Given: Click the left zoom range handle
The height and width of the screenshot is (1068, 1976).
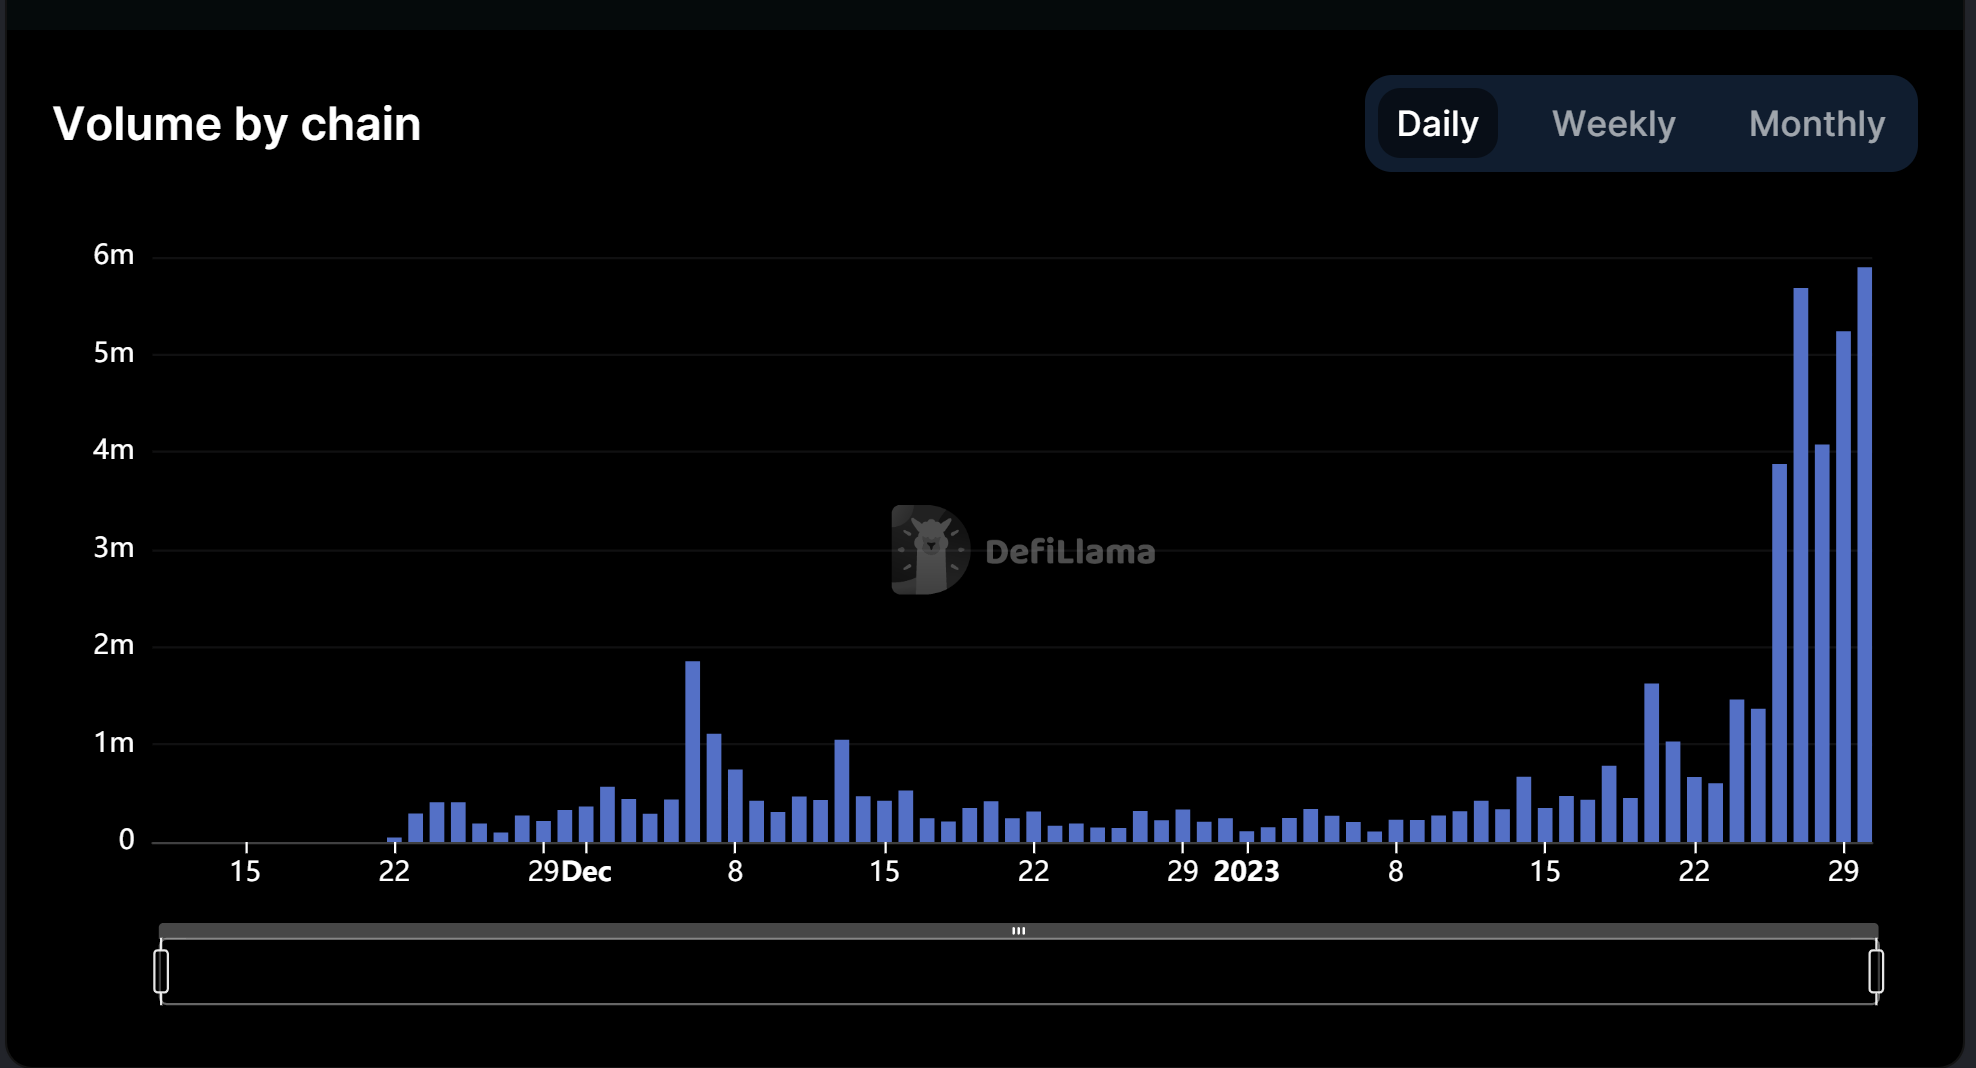Looking at the screenshot, I should tap(161, 971).
